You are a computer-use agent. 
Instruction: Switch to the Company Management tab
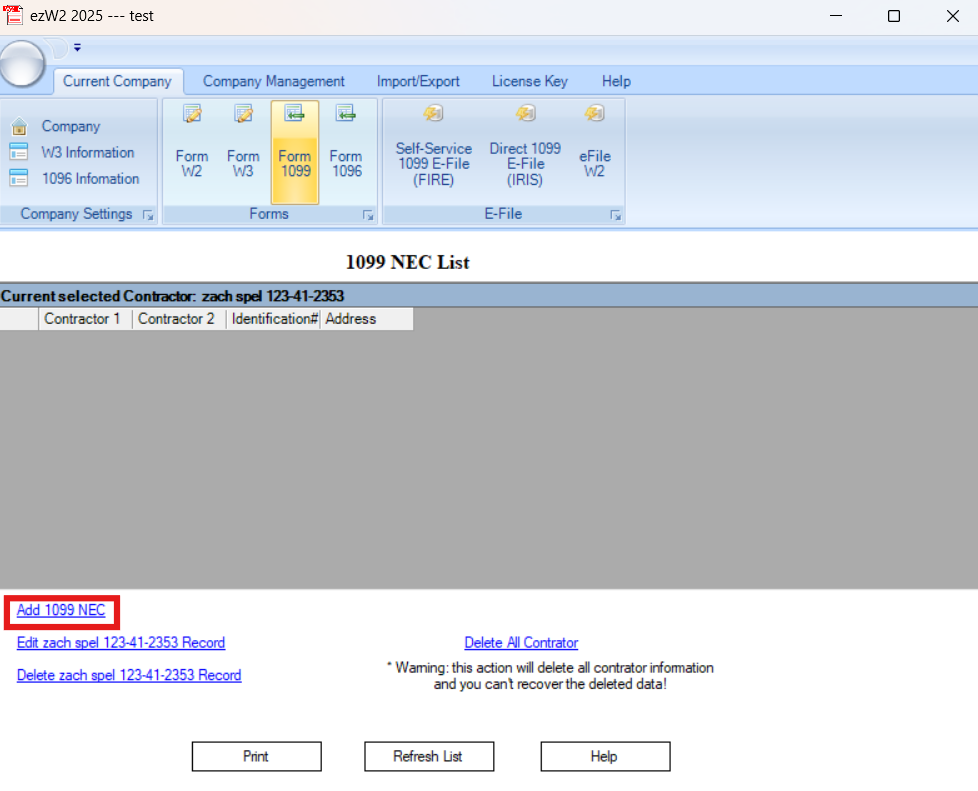[x=273, y=82]
